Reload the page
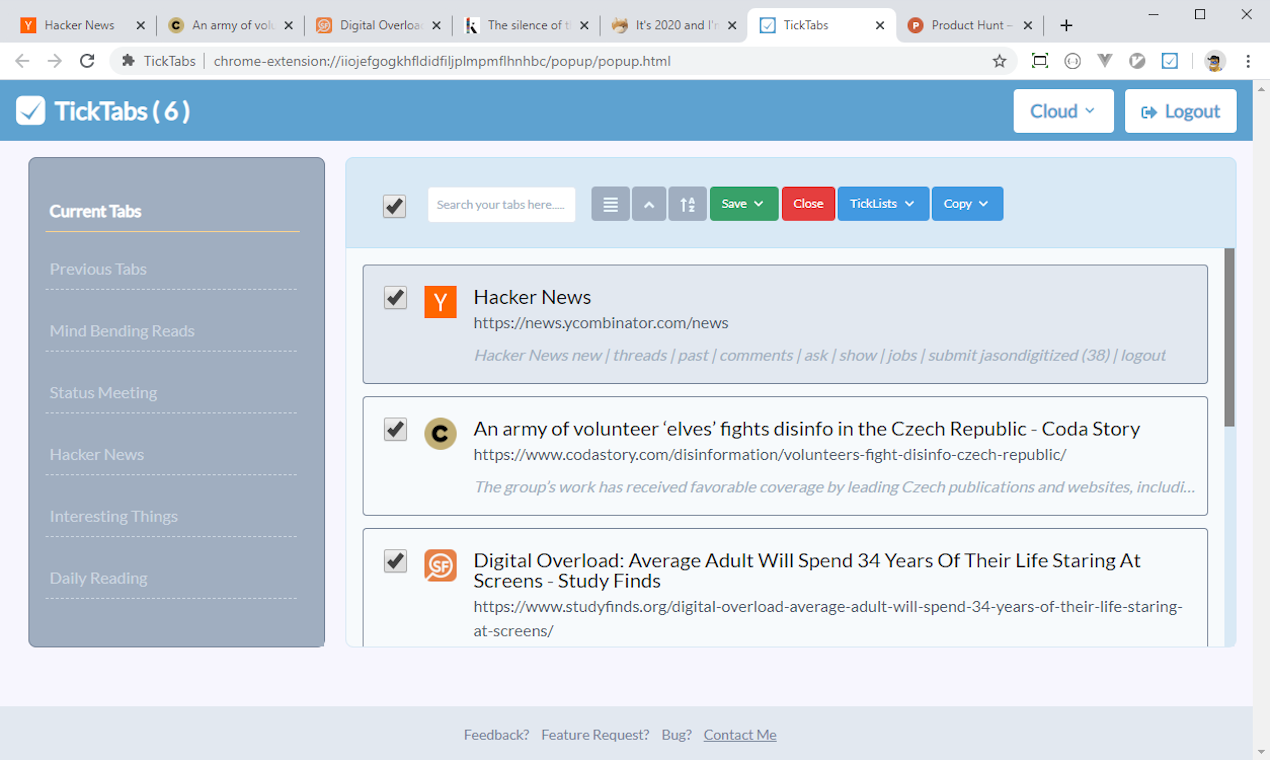The width and height of the screenshot is (1270, 760). coord(87,61)
